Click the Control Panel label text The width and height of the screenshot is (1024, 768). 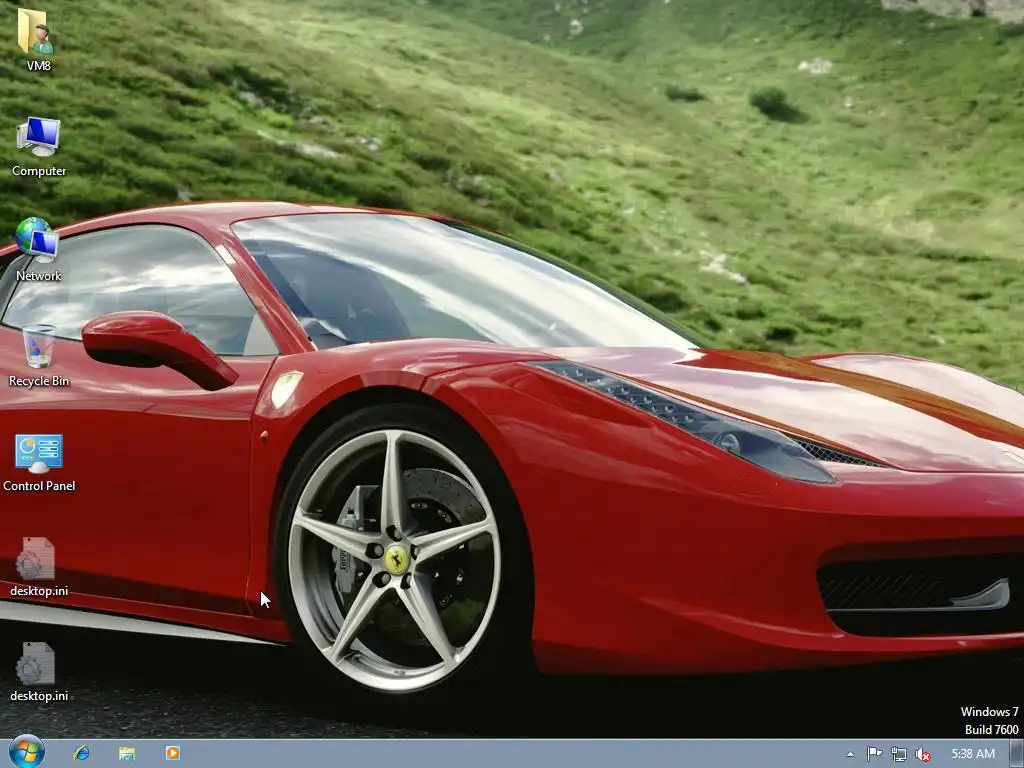point(39,486)
